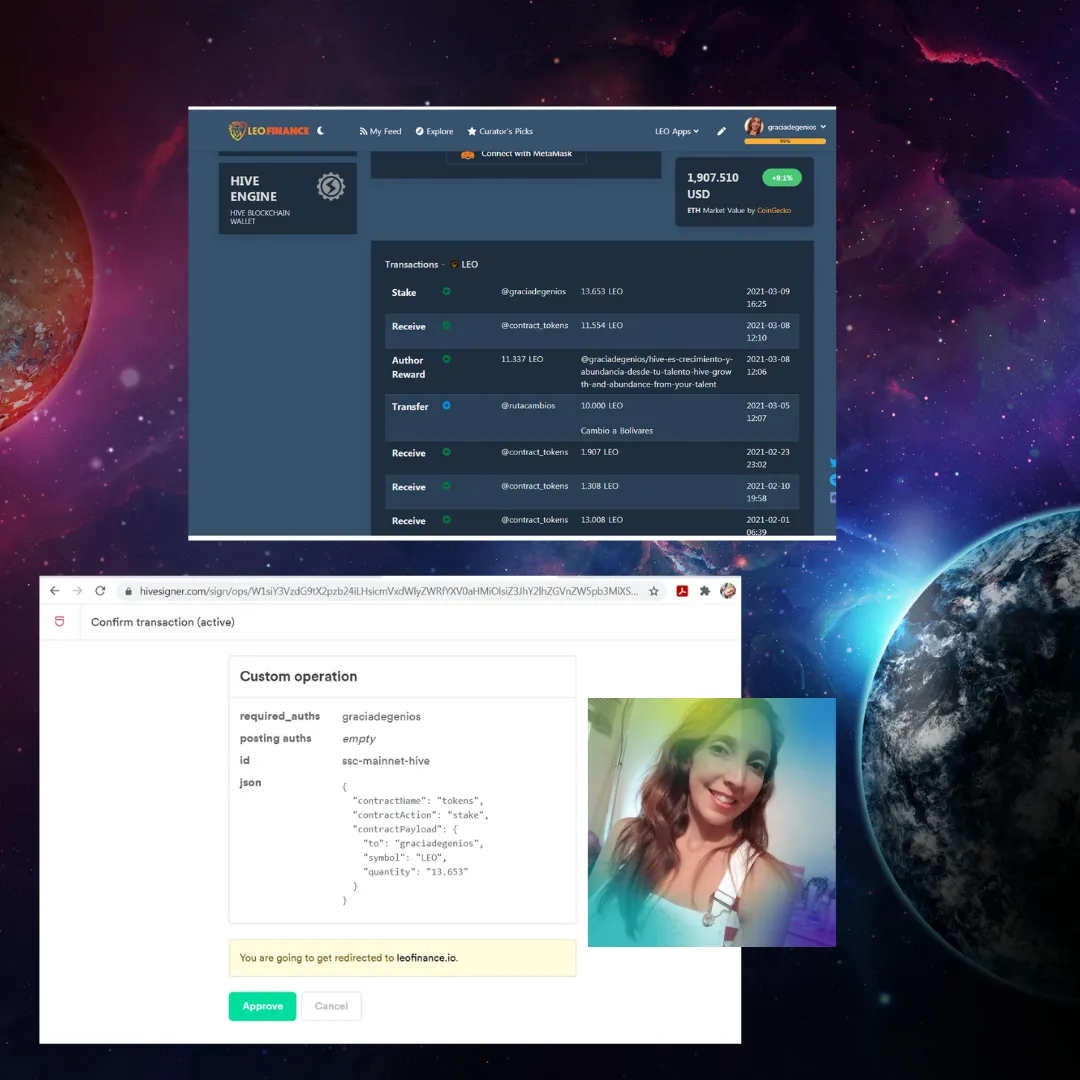Image resolution: width=1080 pixels, height=1080 pixels.
Task: Click the Author Reward status icon
Action: (446, 359)
